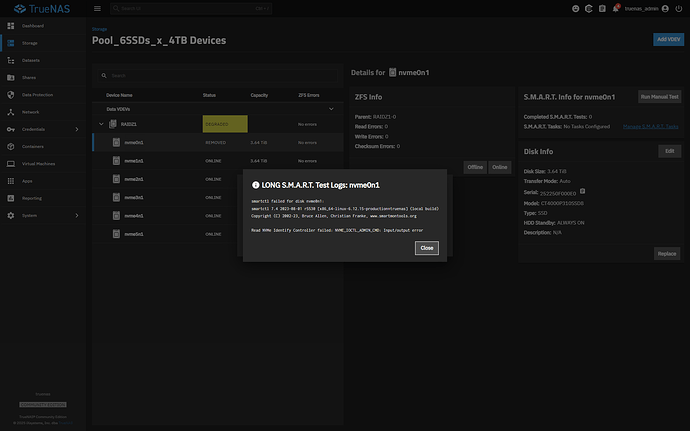The height and width of the screenshot is (431, 690).
Task: Click the disk icon beside Details for nvme0n1
Action: (393, 72)
